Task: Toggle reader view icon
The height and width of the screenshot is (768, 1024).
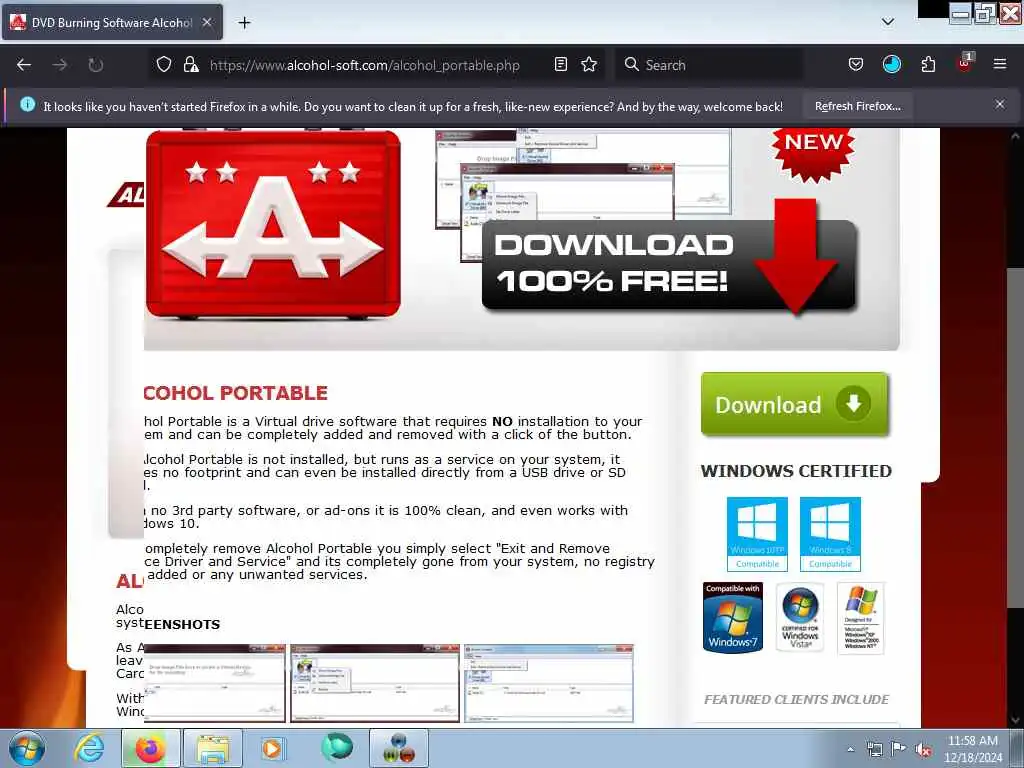Action: pyautogui.click(x=560, y=65)
